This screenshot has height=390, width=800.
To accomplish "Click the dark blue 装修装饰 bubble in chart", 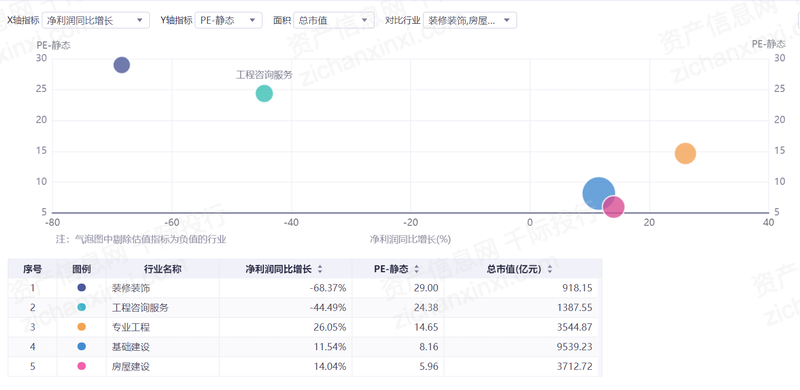I will [121, 65].
